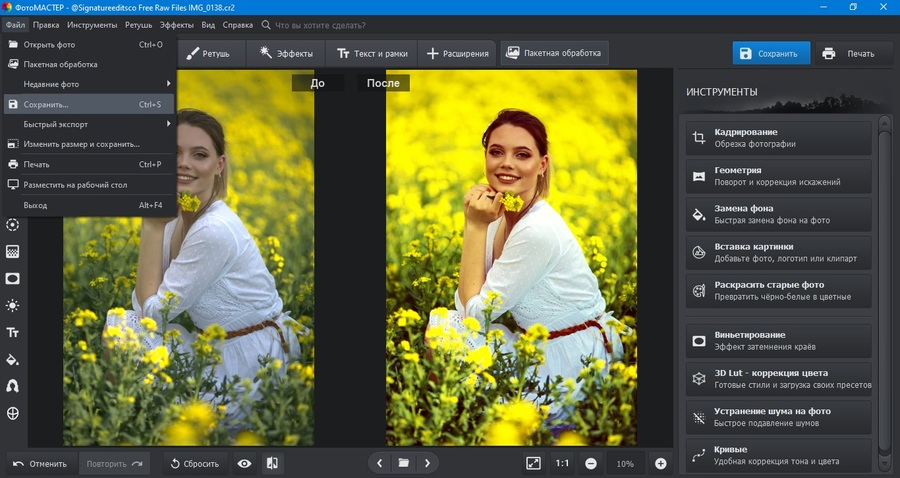Screen dimensions: 900x478
Task: Open the Вид menu
Action: click(x=208, y=25)
